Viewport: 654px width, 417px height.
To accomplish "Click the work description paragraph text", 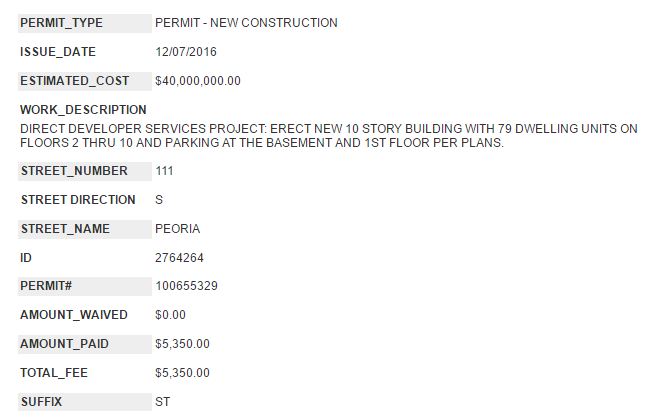I will click(x=328, y=136).
